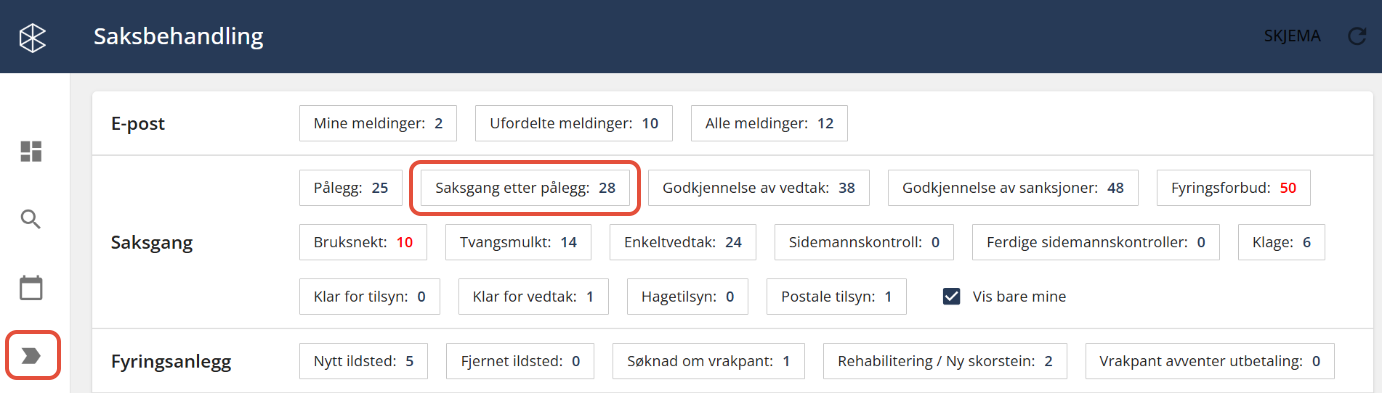Screen dimensions: 1382x393
Task: Click the Saksgang section label
Action: coord(152,242)
